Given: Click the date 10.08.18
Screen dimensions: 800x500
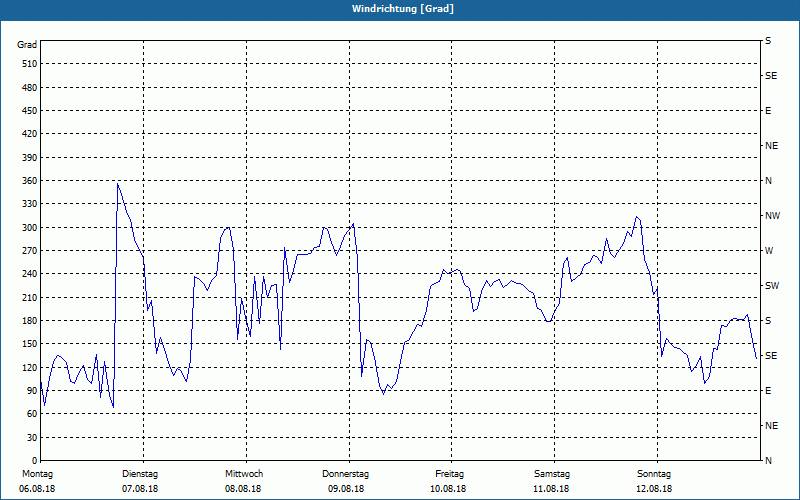Looking at the screenshot, I should coord(448,489).
